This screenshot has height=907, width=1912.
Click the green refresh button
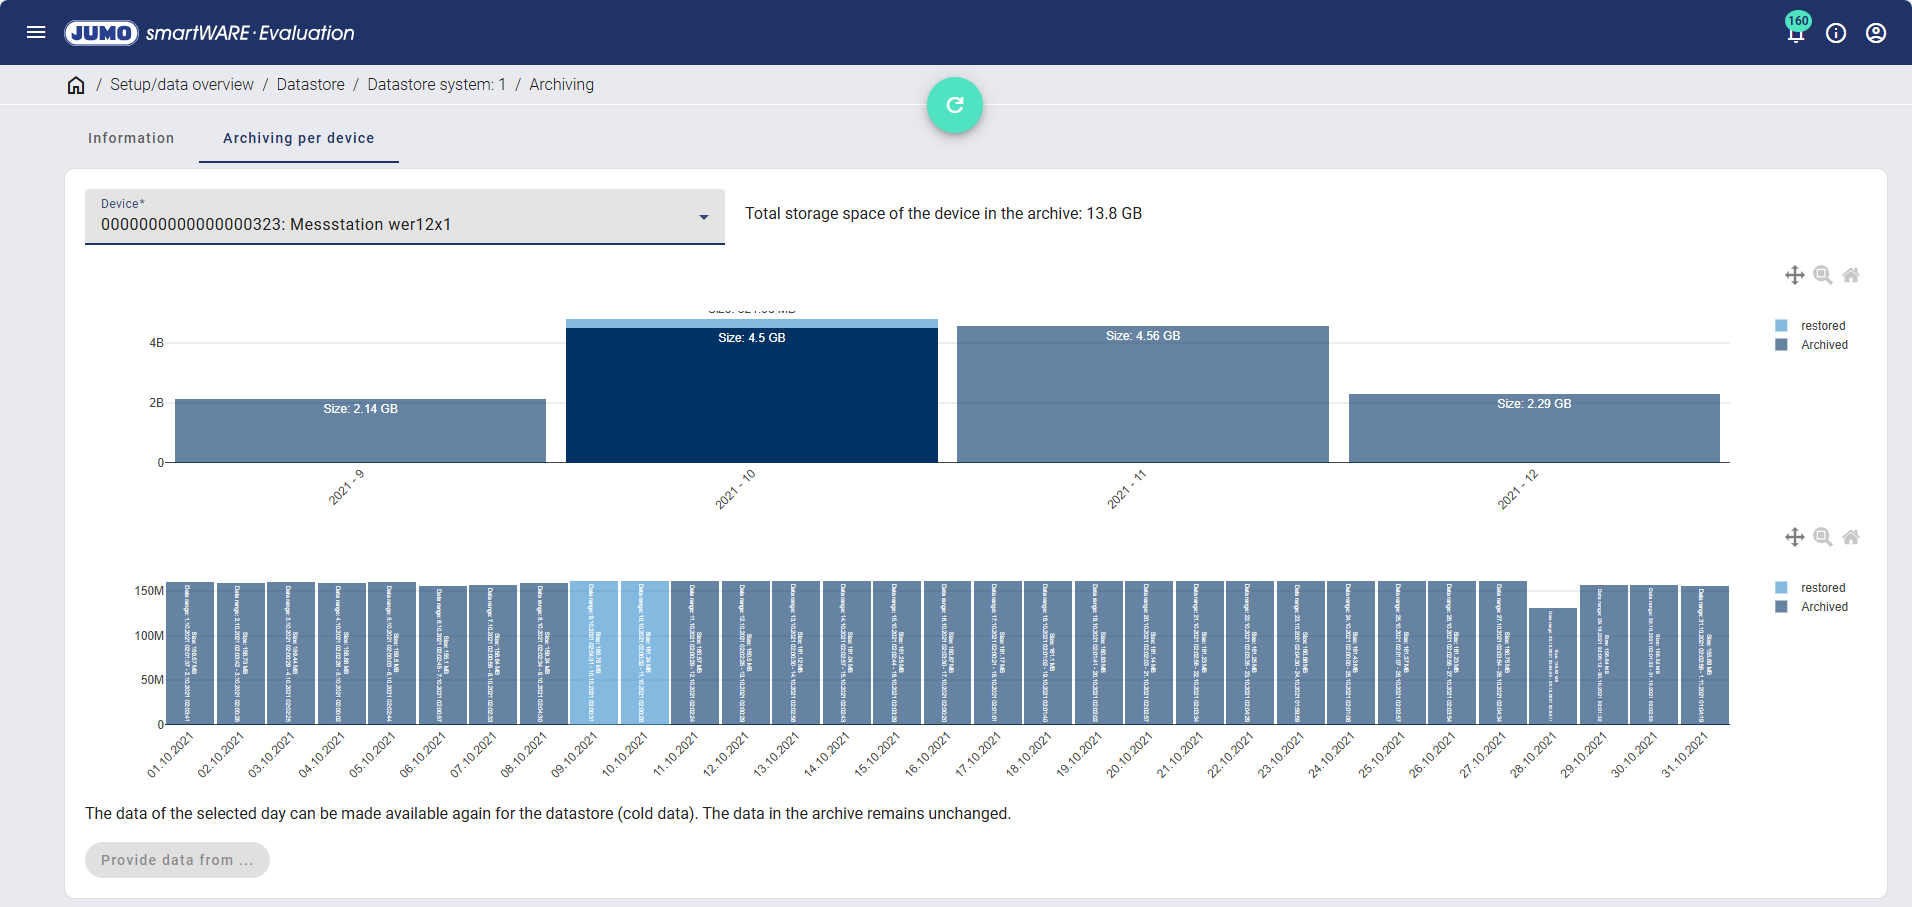tap(955, 105)
